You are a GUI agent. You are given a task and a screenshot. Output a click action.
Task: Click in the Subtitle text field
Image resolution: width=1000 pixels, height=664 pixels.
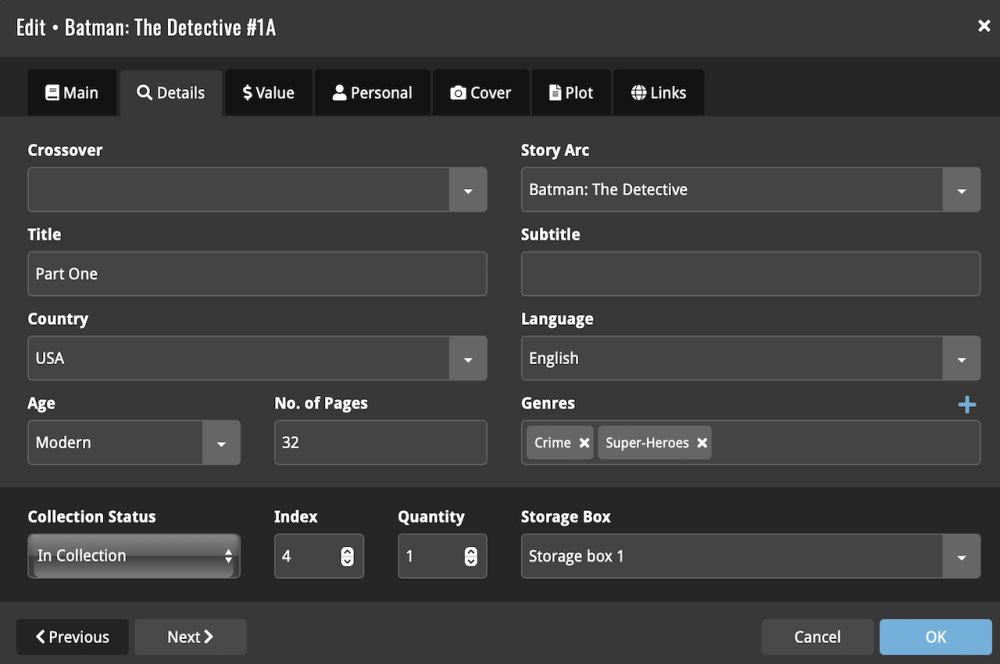tap(750, 274)
